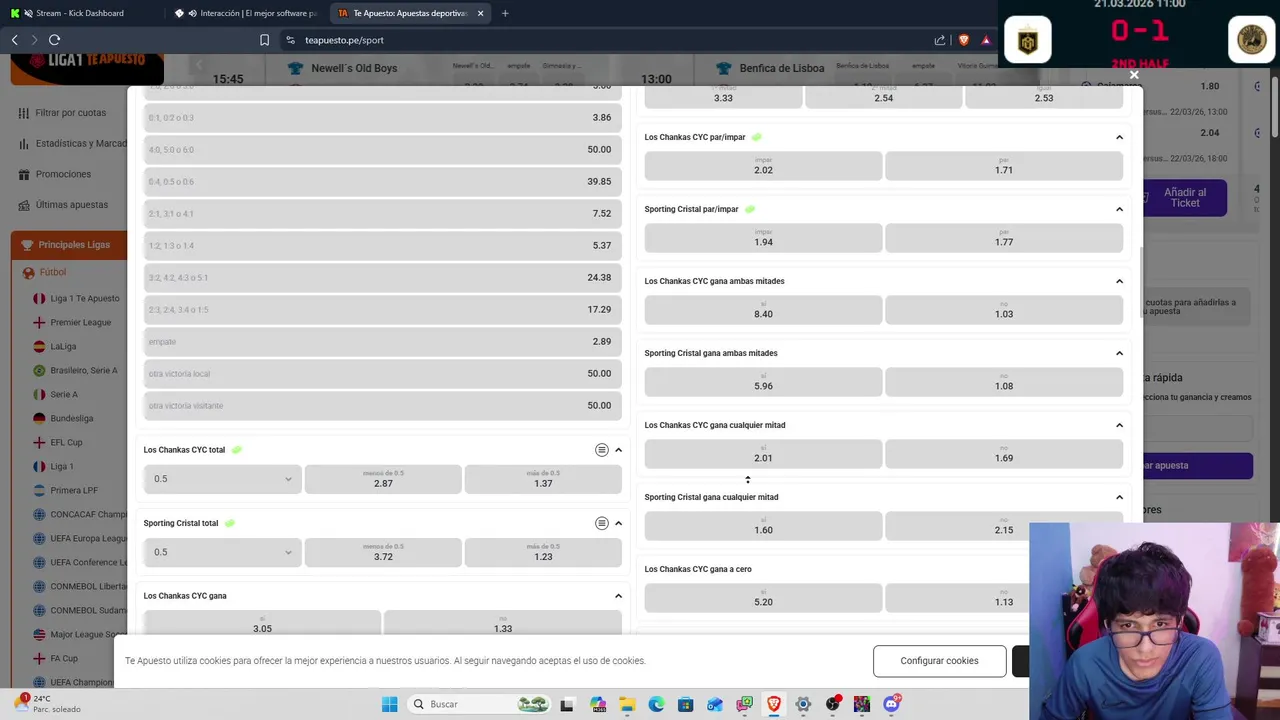Image resolution: width=1280 pixels, height=720 pixels.
Task: Click the browser back arrow
Action: [15, 40]
